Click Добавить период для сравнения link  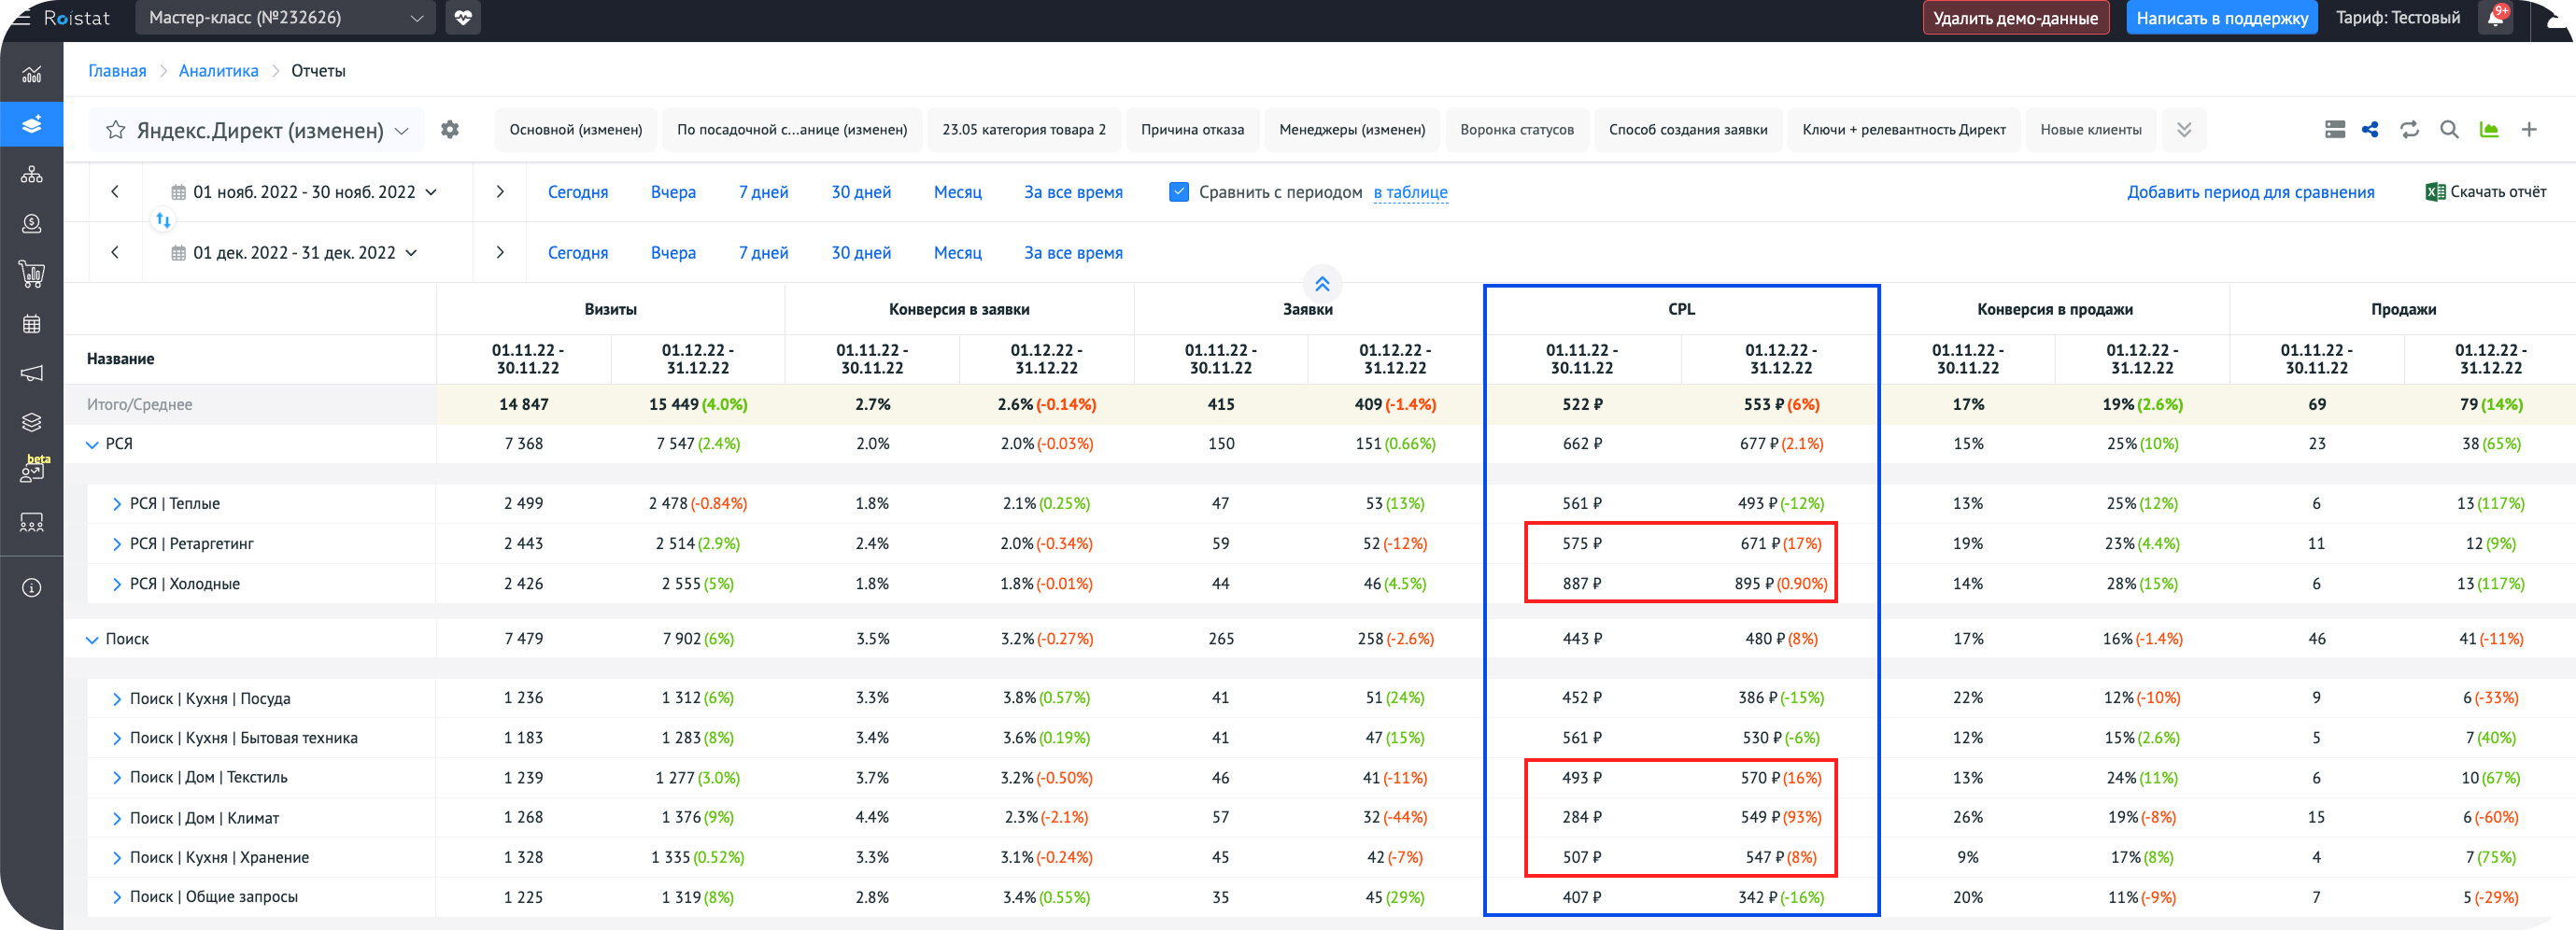point(2250,192)
